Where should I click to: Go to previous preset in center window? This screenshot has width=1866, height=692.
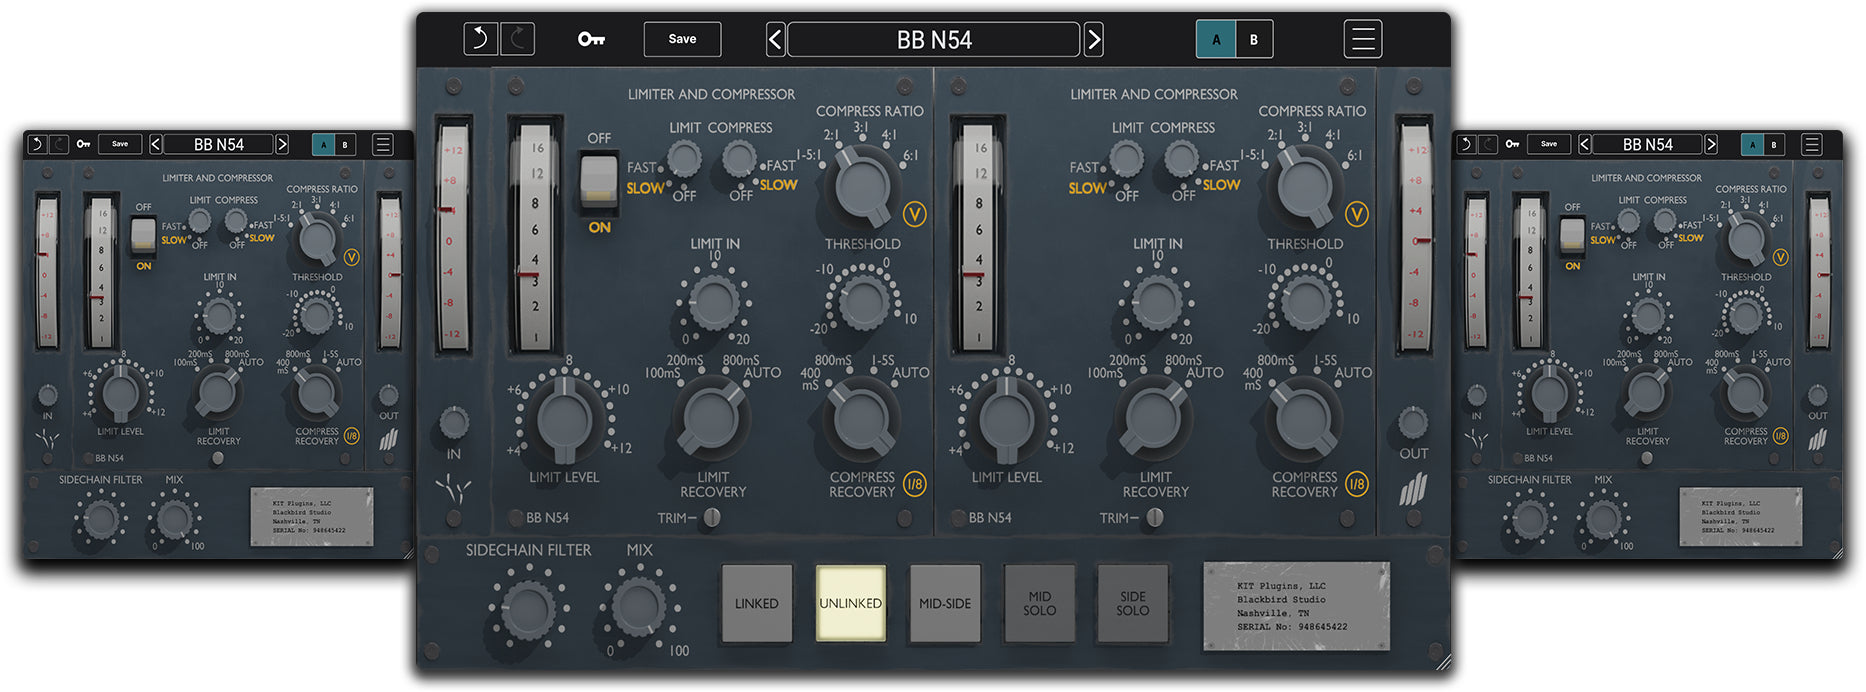pos(776,40)
